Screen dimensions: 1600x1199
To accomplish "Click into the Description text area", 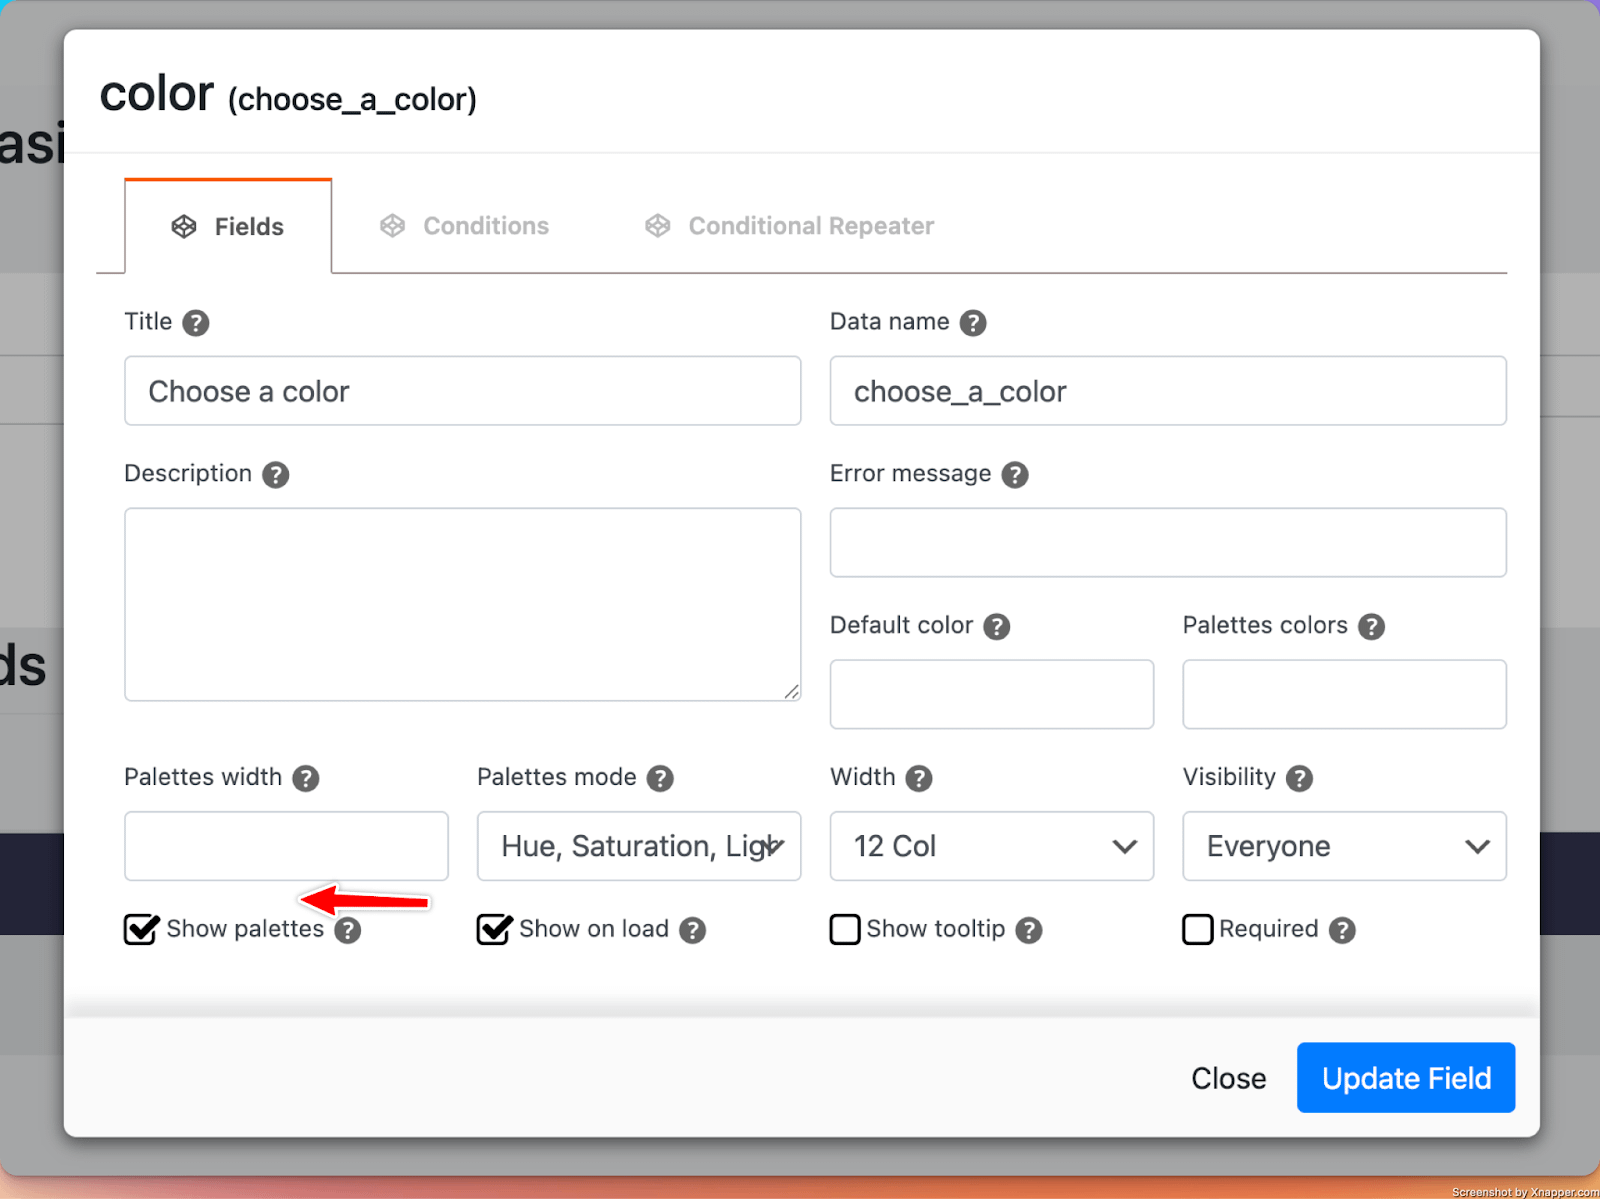I will click(x=462, y=604).
